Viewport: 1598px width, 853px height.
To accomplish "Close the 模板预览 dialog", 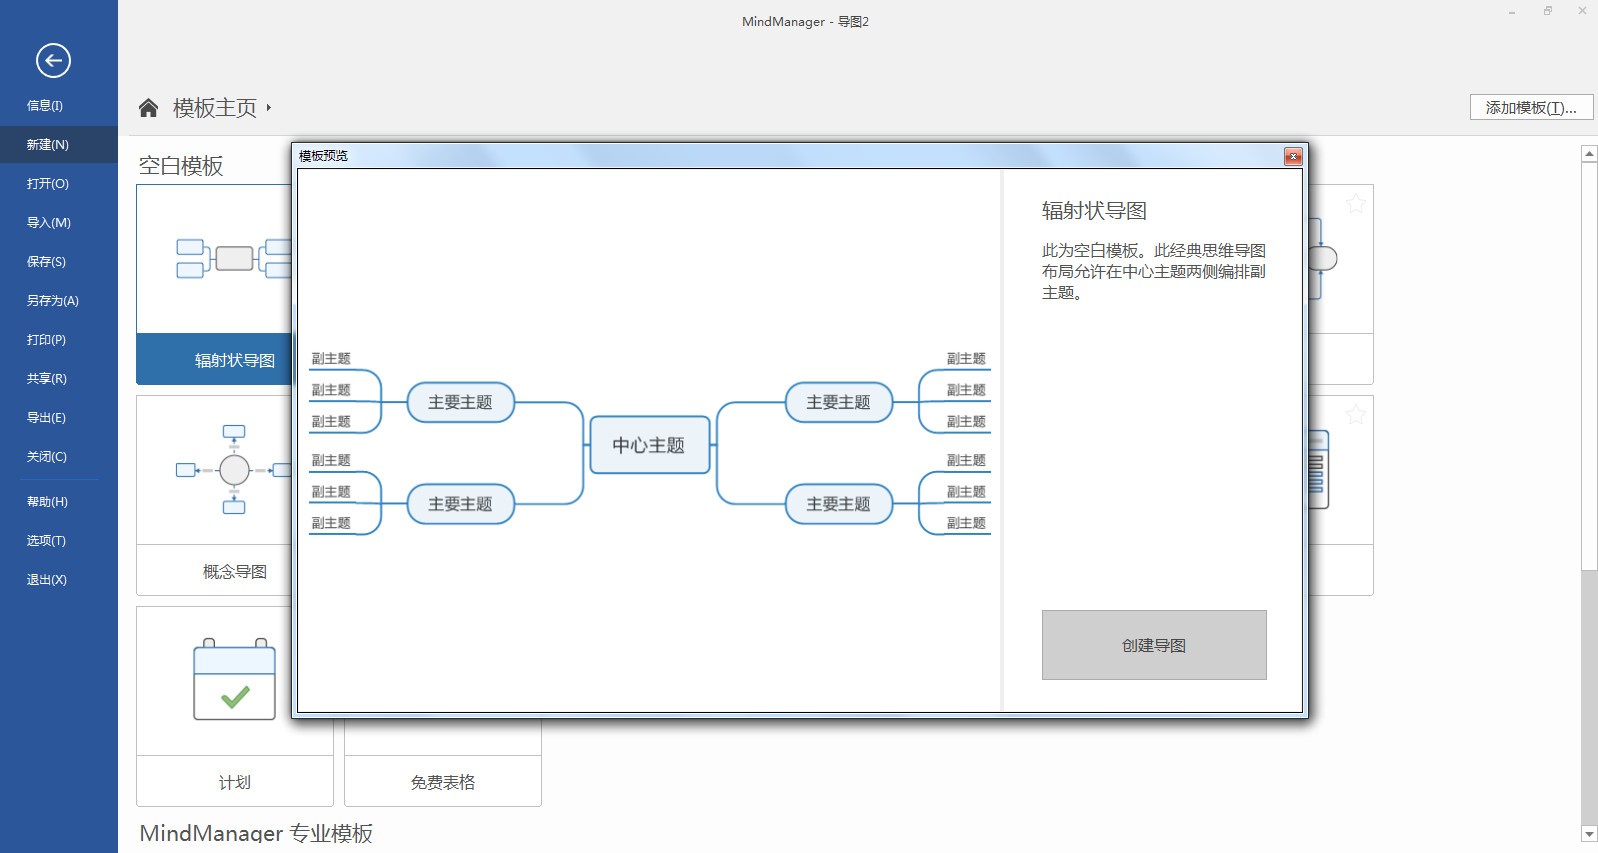I will 1292,156.
